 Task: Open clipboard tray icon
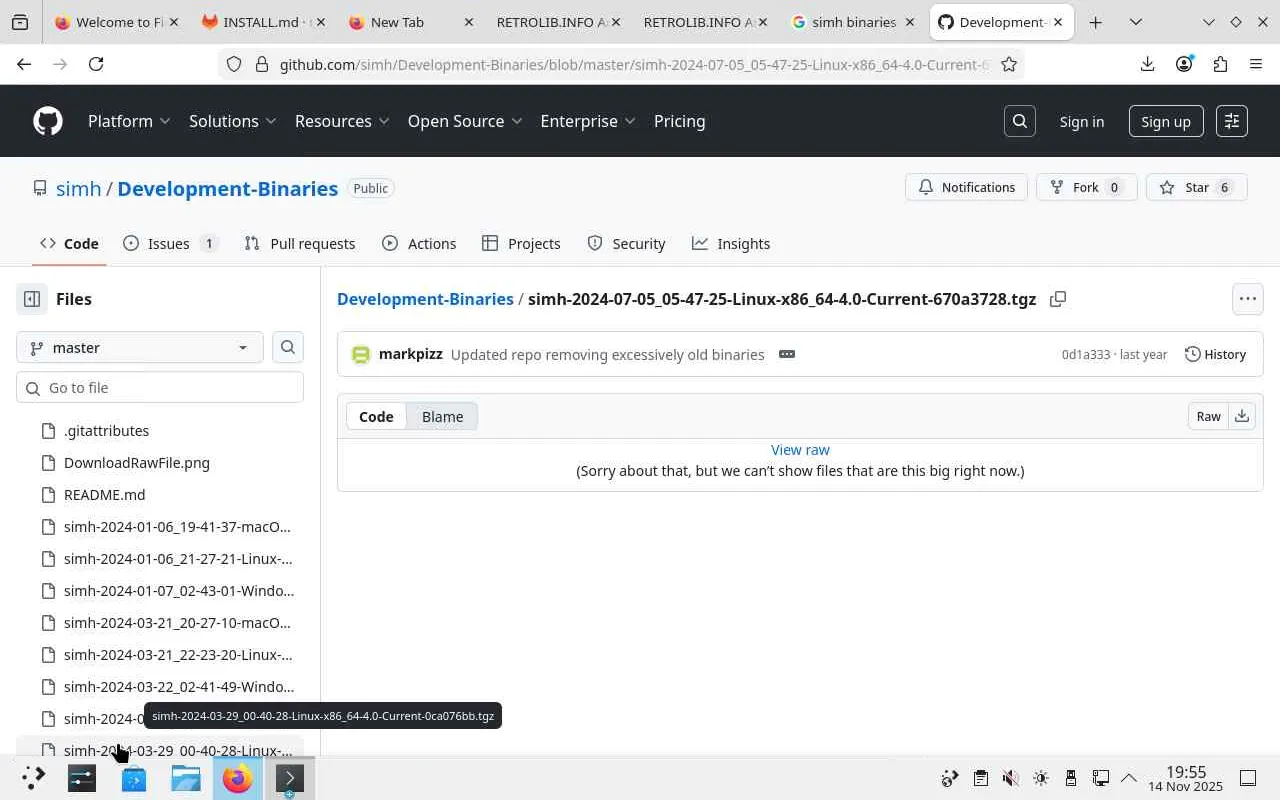[980, 778]
